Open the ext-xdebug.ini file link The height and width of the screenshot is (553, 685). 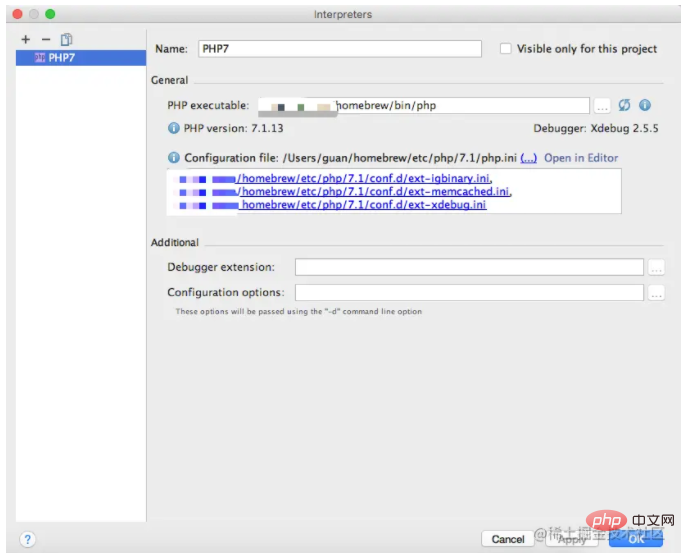(363, 205)
